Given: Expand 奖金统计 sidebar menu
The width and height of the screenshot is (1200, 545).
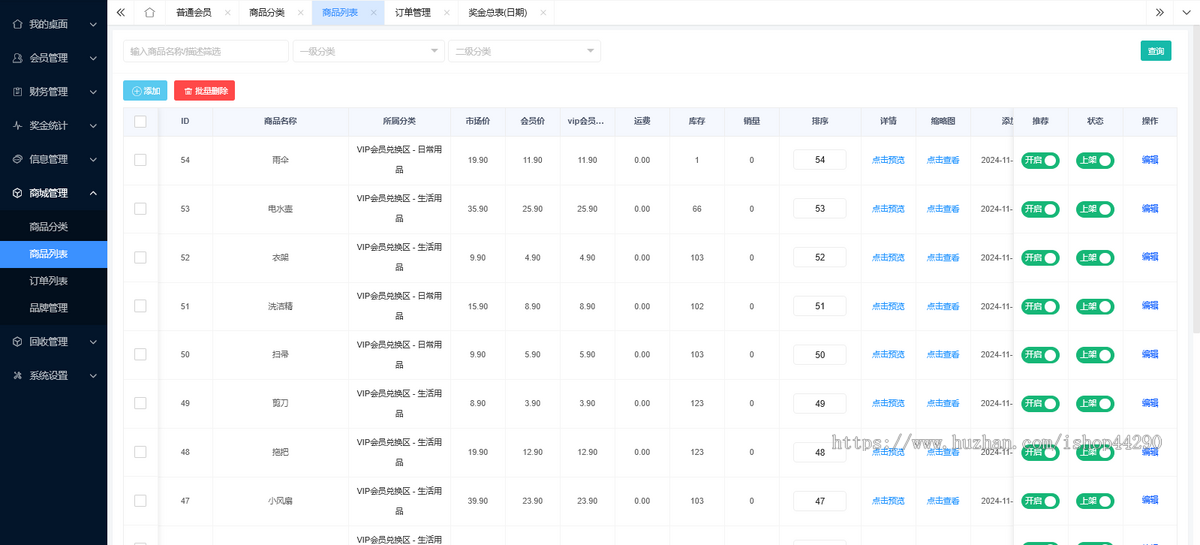Looking at the screenshot, I should click(x=53, y=126).
